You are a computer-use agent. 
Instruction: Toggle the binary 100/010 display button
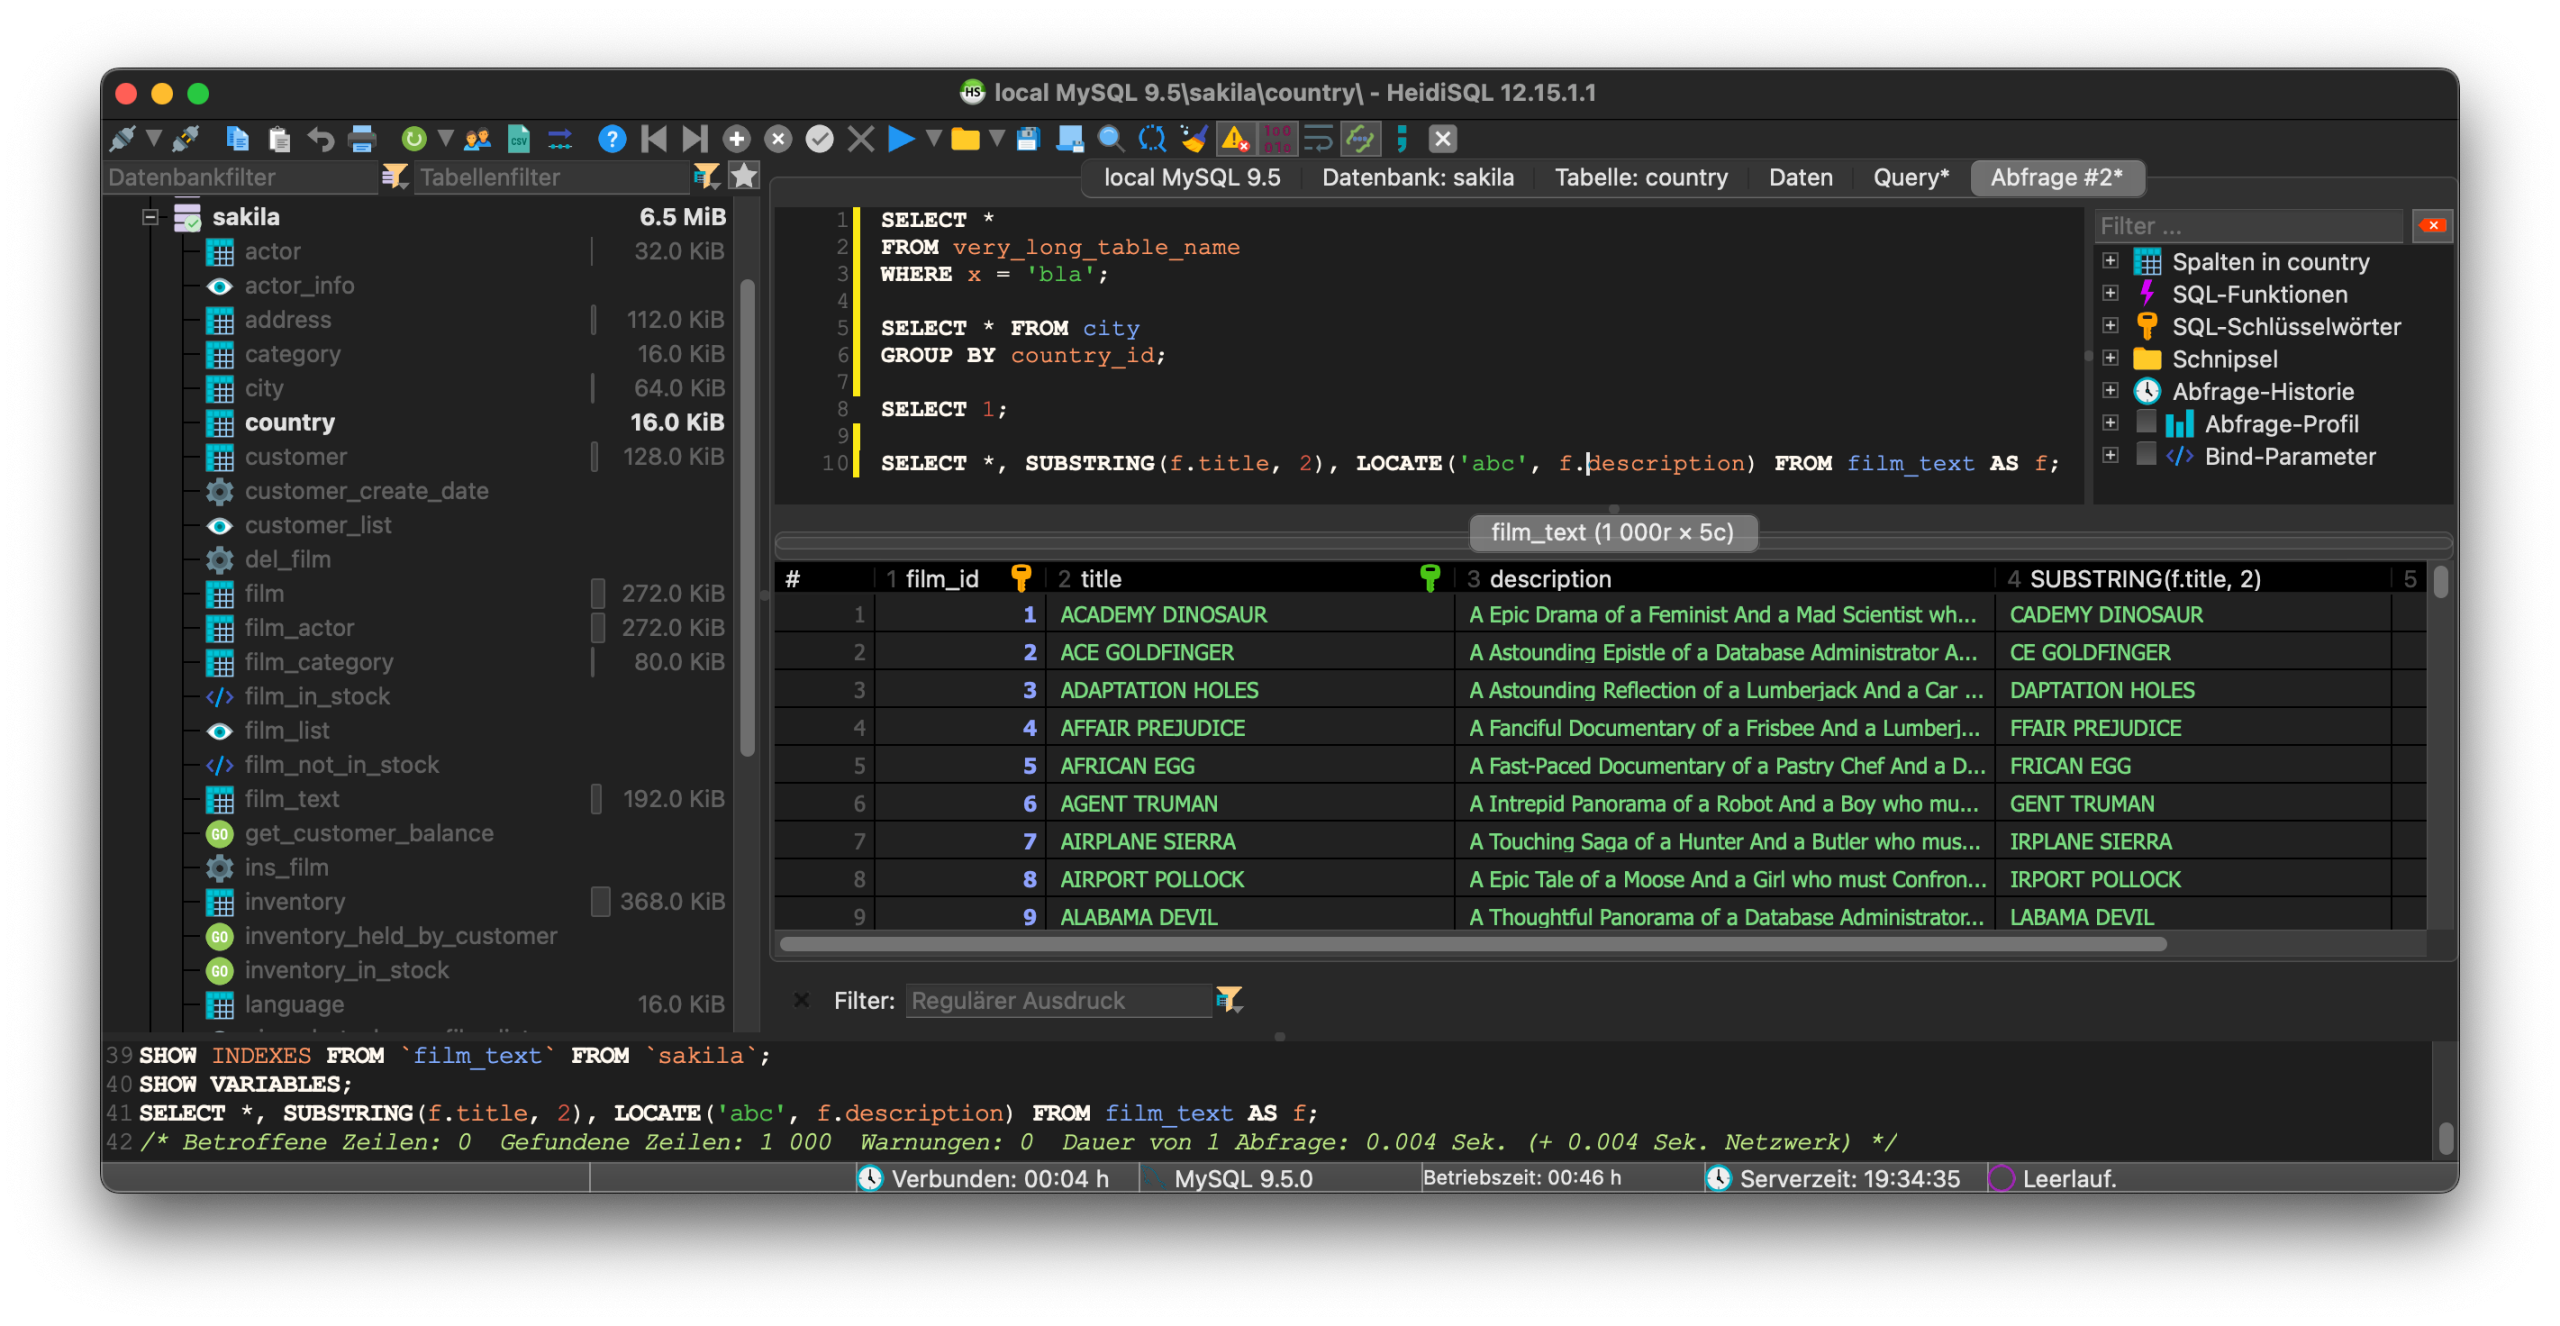pos(1277,138)
